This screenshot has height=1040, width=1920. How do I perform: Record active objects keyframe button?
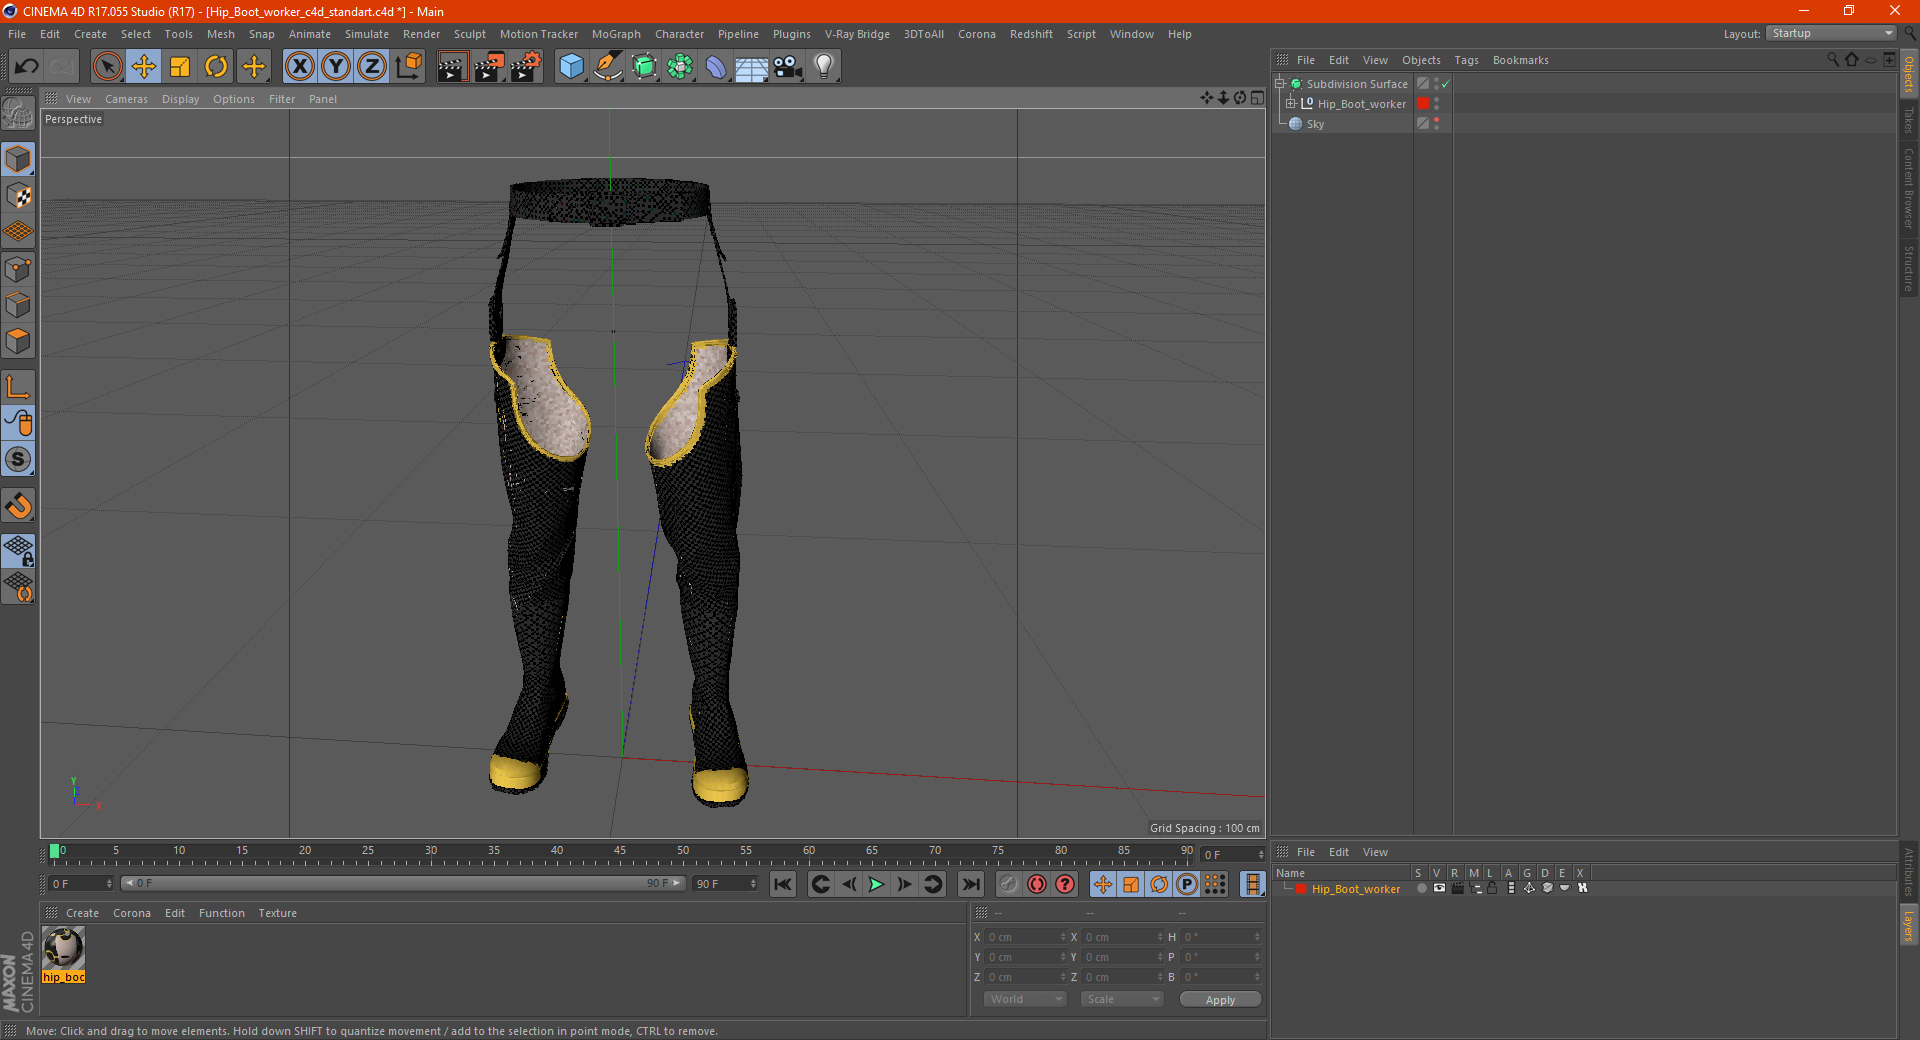1009,884
